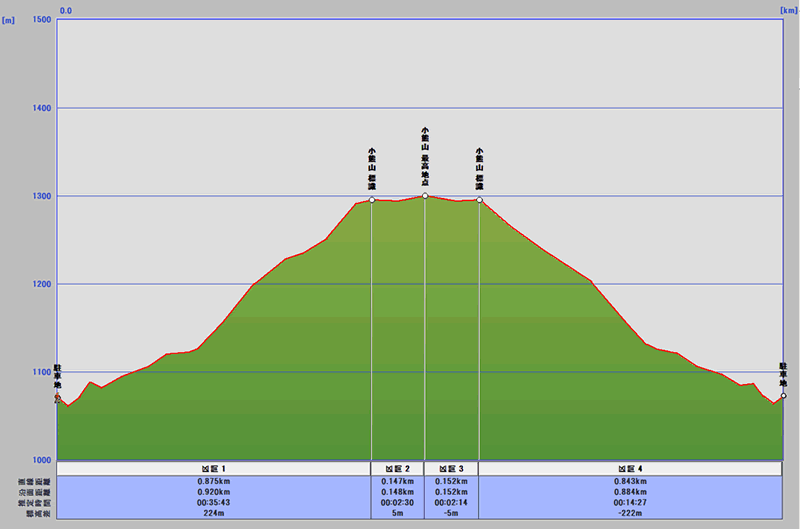This screenshot has width=800, height=529.
Task: Click the second 小笠山 標識 marker after the peak
Action: [x=479, y=200]
